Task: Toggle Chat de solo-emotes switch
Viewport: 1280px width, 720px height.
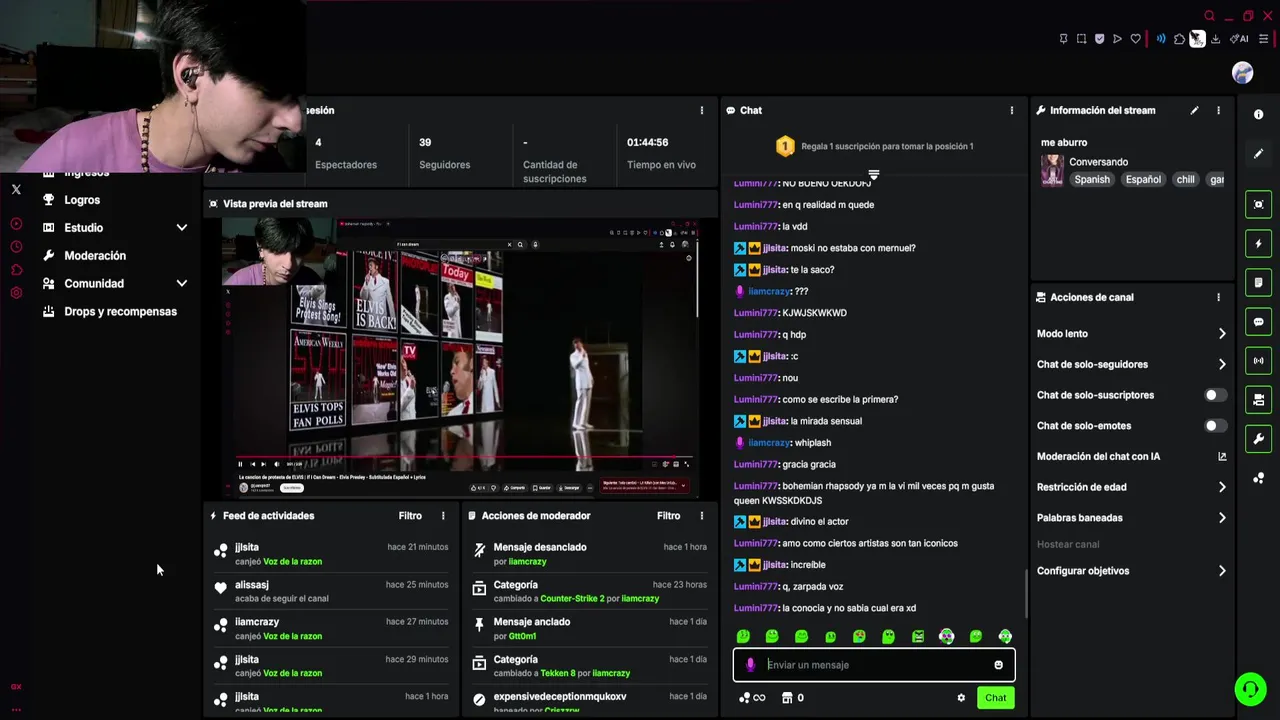Action: [1215, 426]
